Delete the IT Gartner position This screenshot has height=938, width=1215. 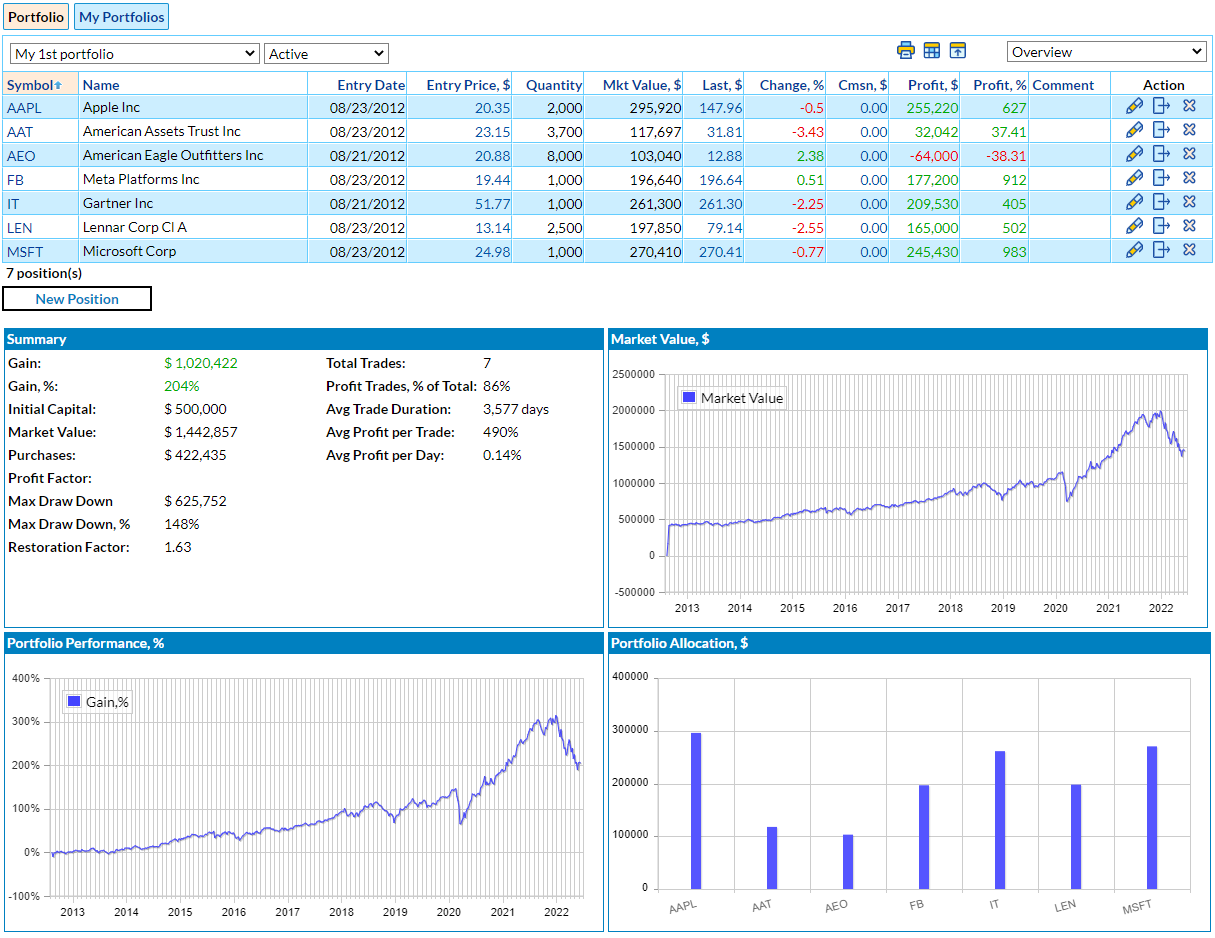(x=1189, y=201)
